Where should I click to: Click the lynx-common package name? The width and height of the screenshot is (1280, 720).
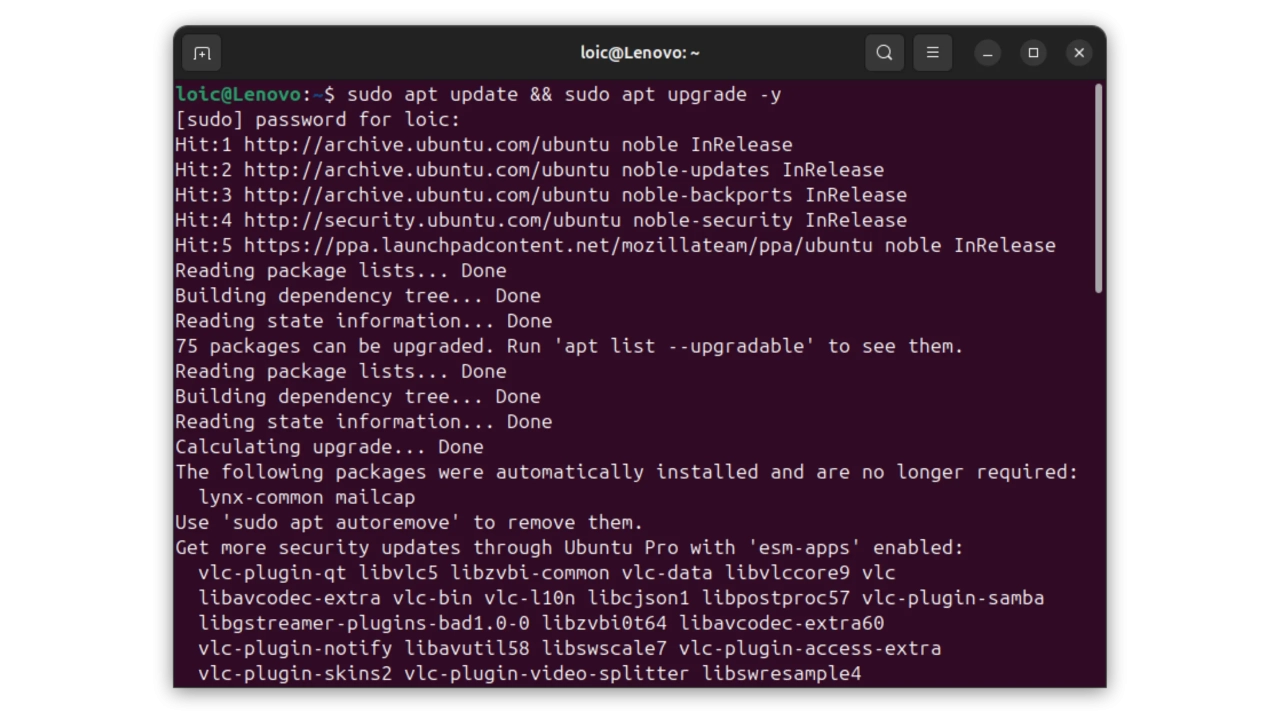pos(260,498)
